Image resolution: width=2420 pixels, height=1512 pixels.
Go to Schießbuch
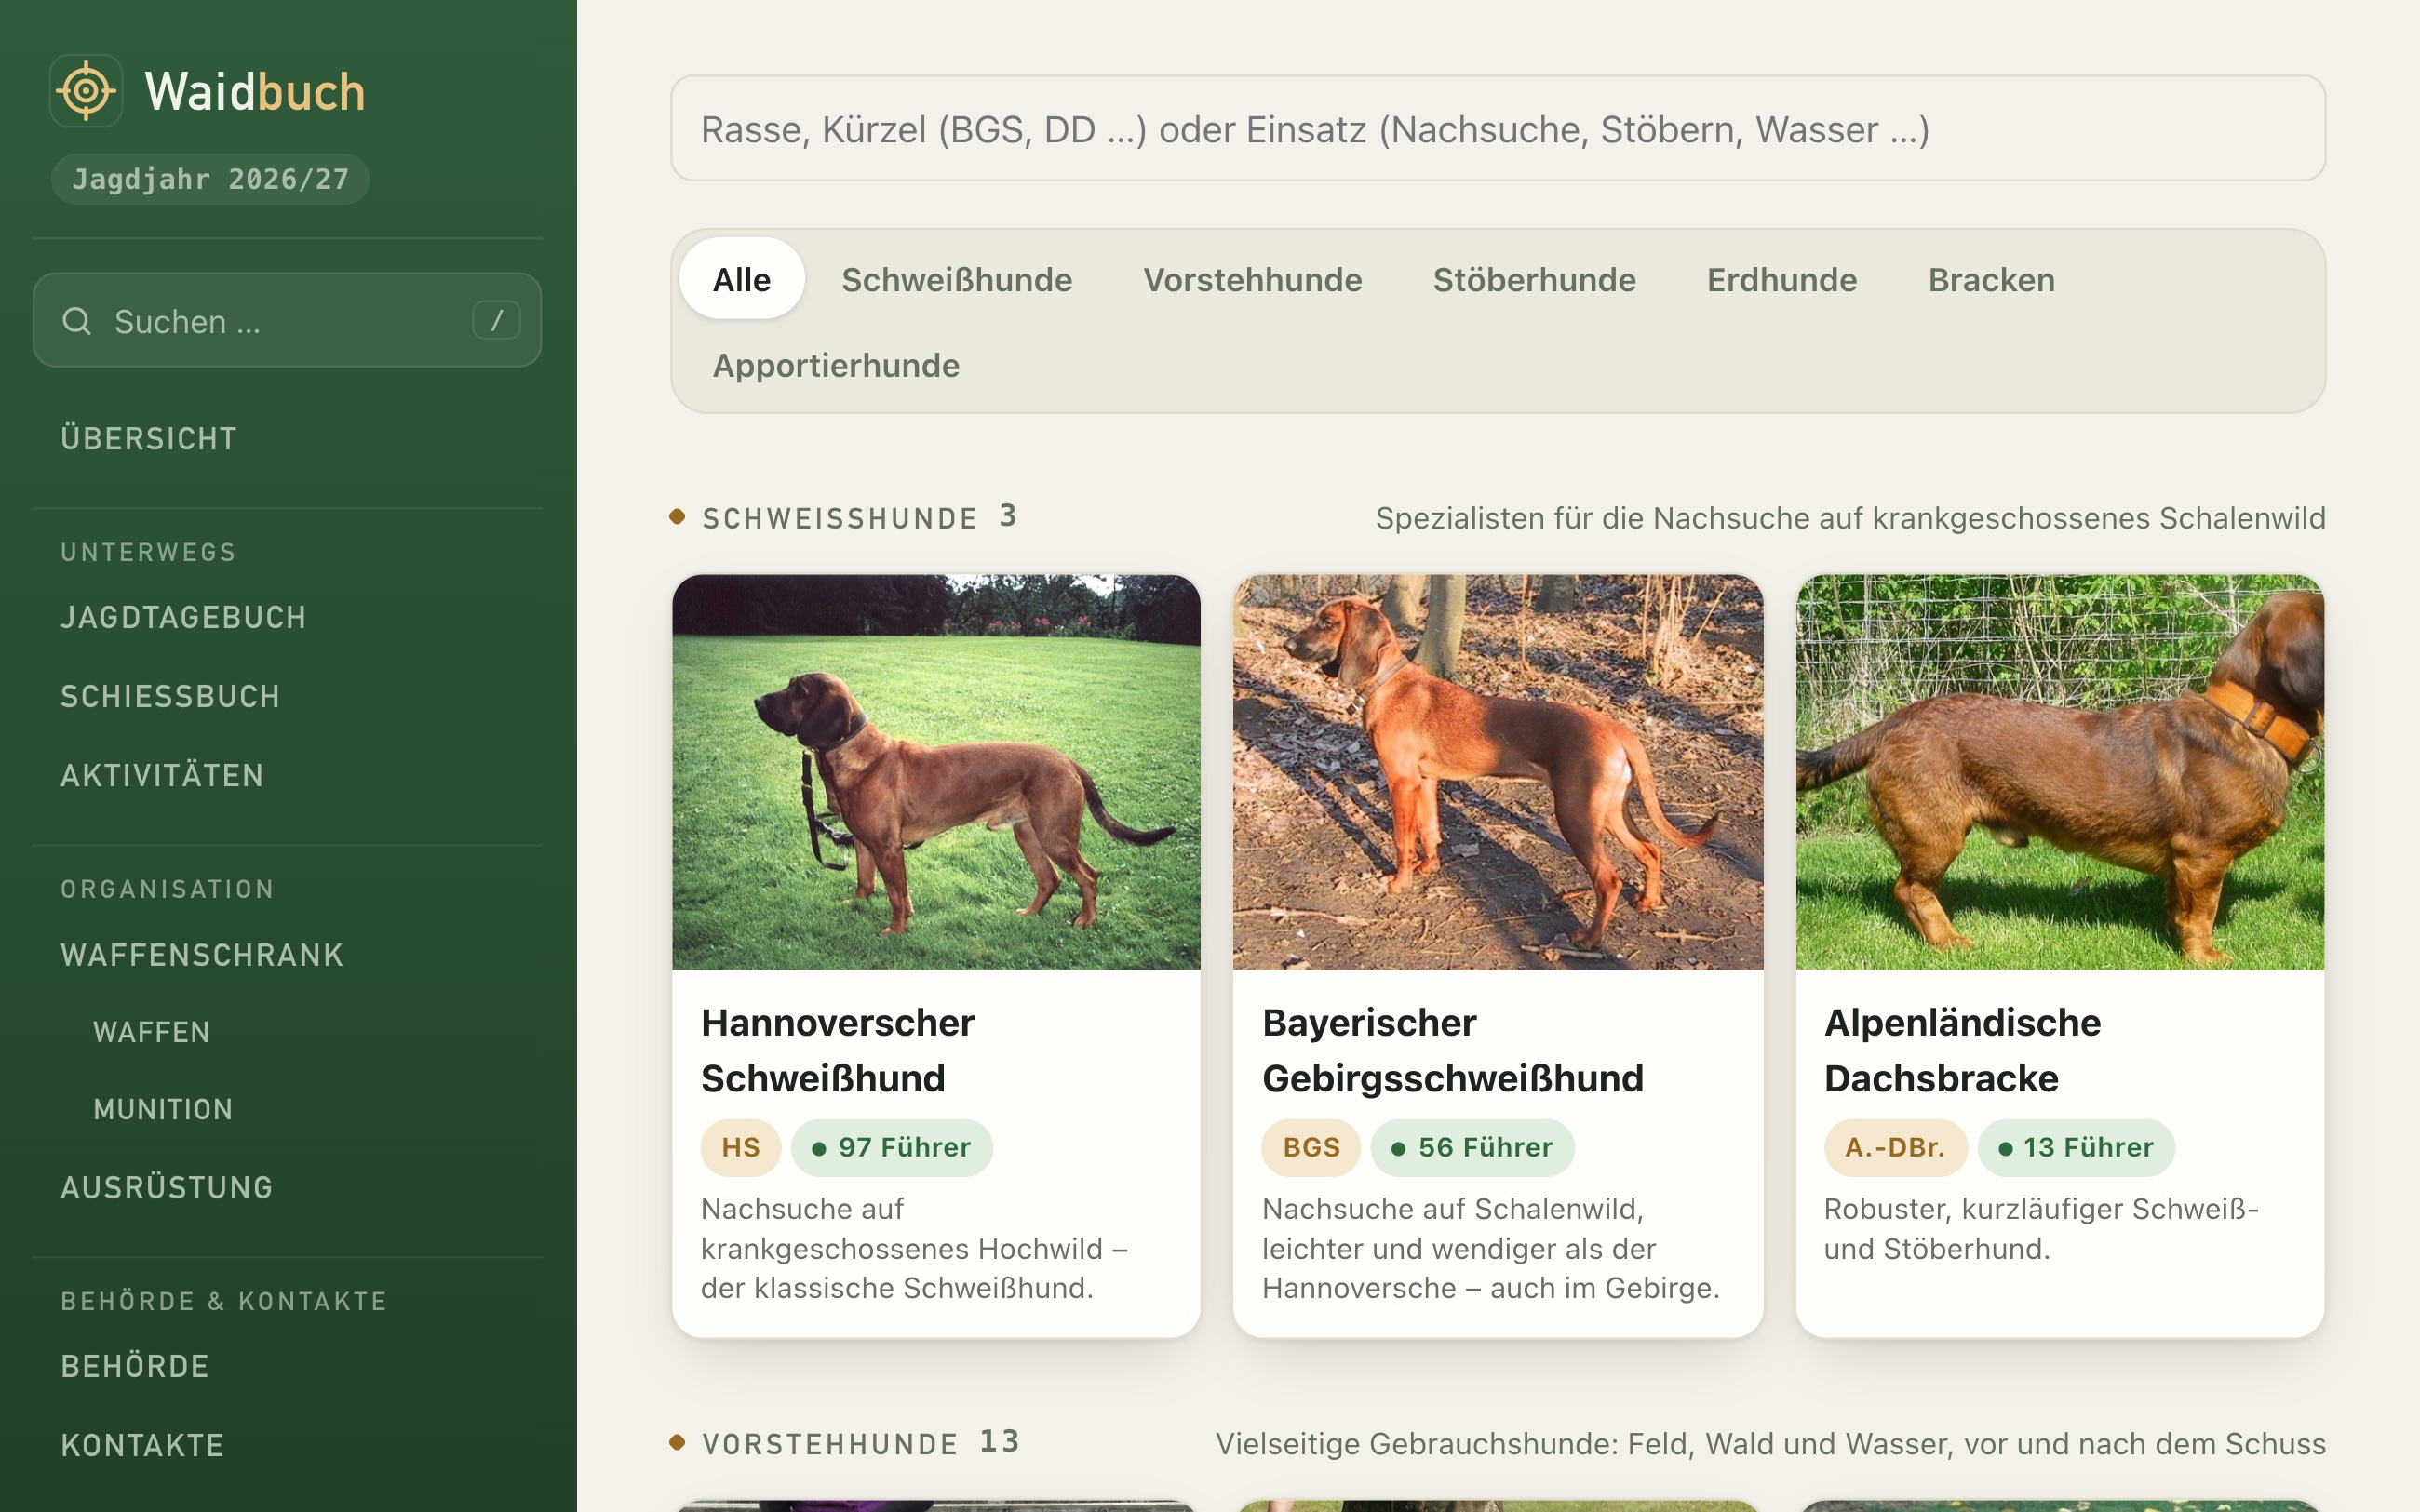170,696
